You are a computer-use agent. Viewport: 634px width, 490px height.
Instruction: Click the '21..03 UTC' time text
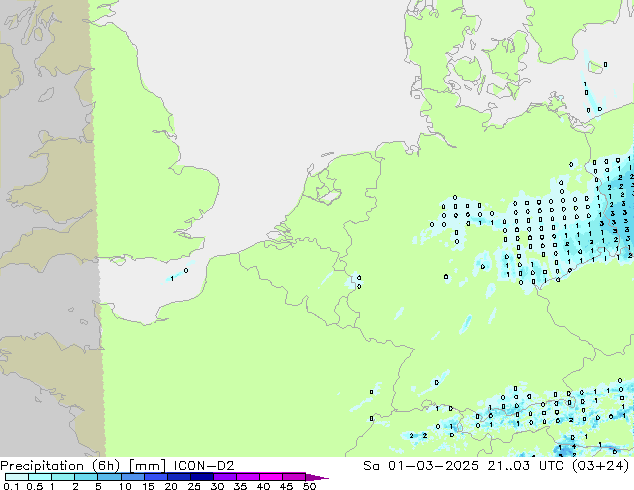tap(526, 465)
